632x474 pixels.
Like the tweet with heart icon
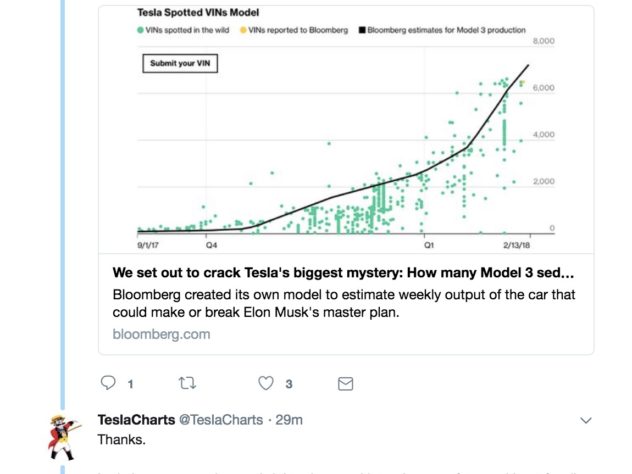[266, 383]
